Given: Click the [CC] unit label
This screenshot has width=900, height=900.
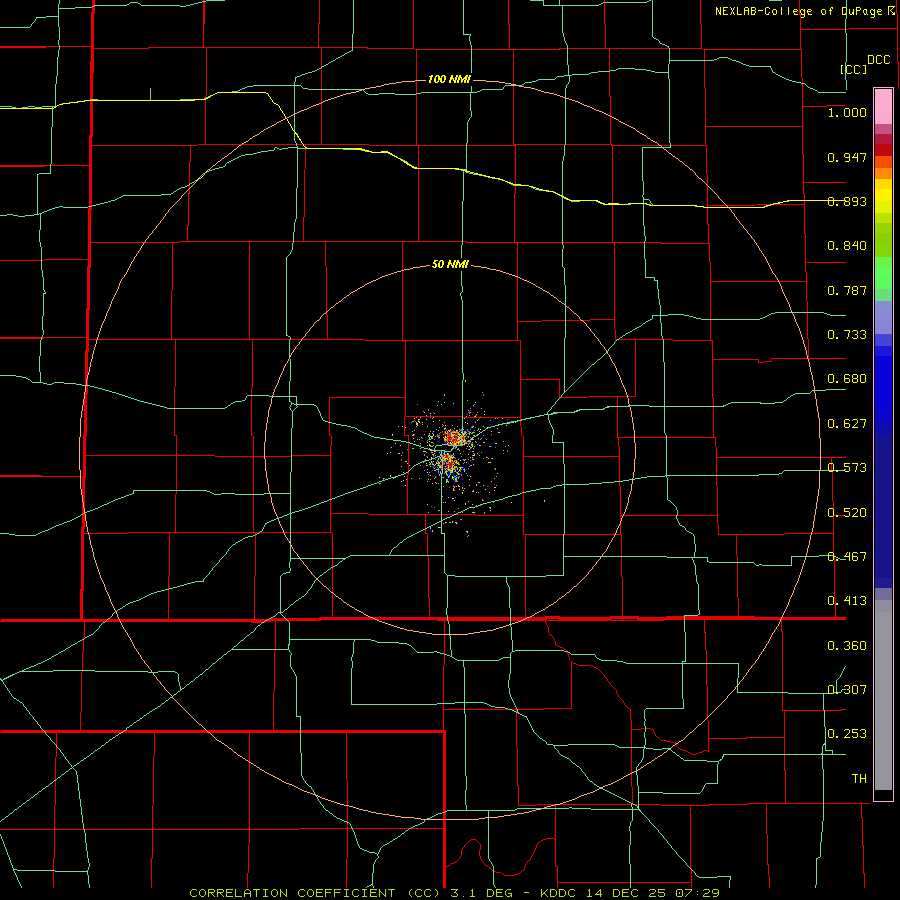Looking at the screenshot, I should 853,69.
